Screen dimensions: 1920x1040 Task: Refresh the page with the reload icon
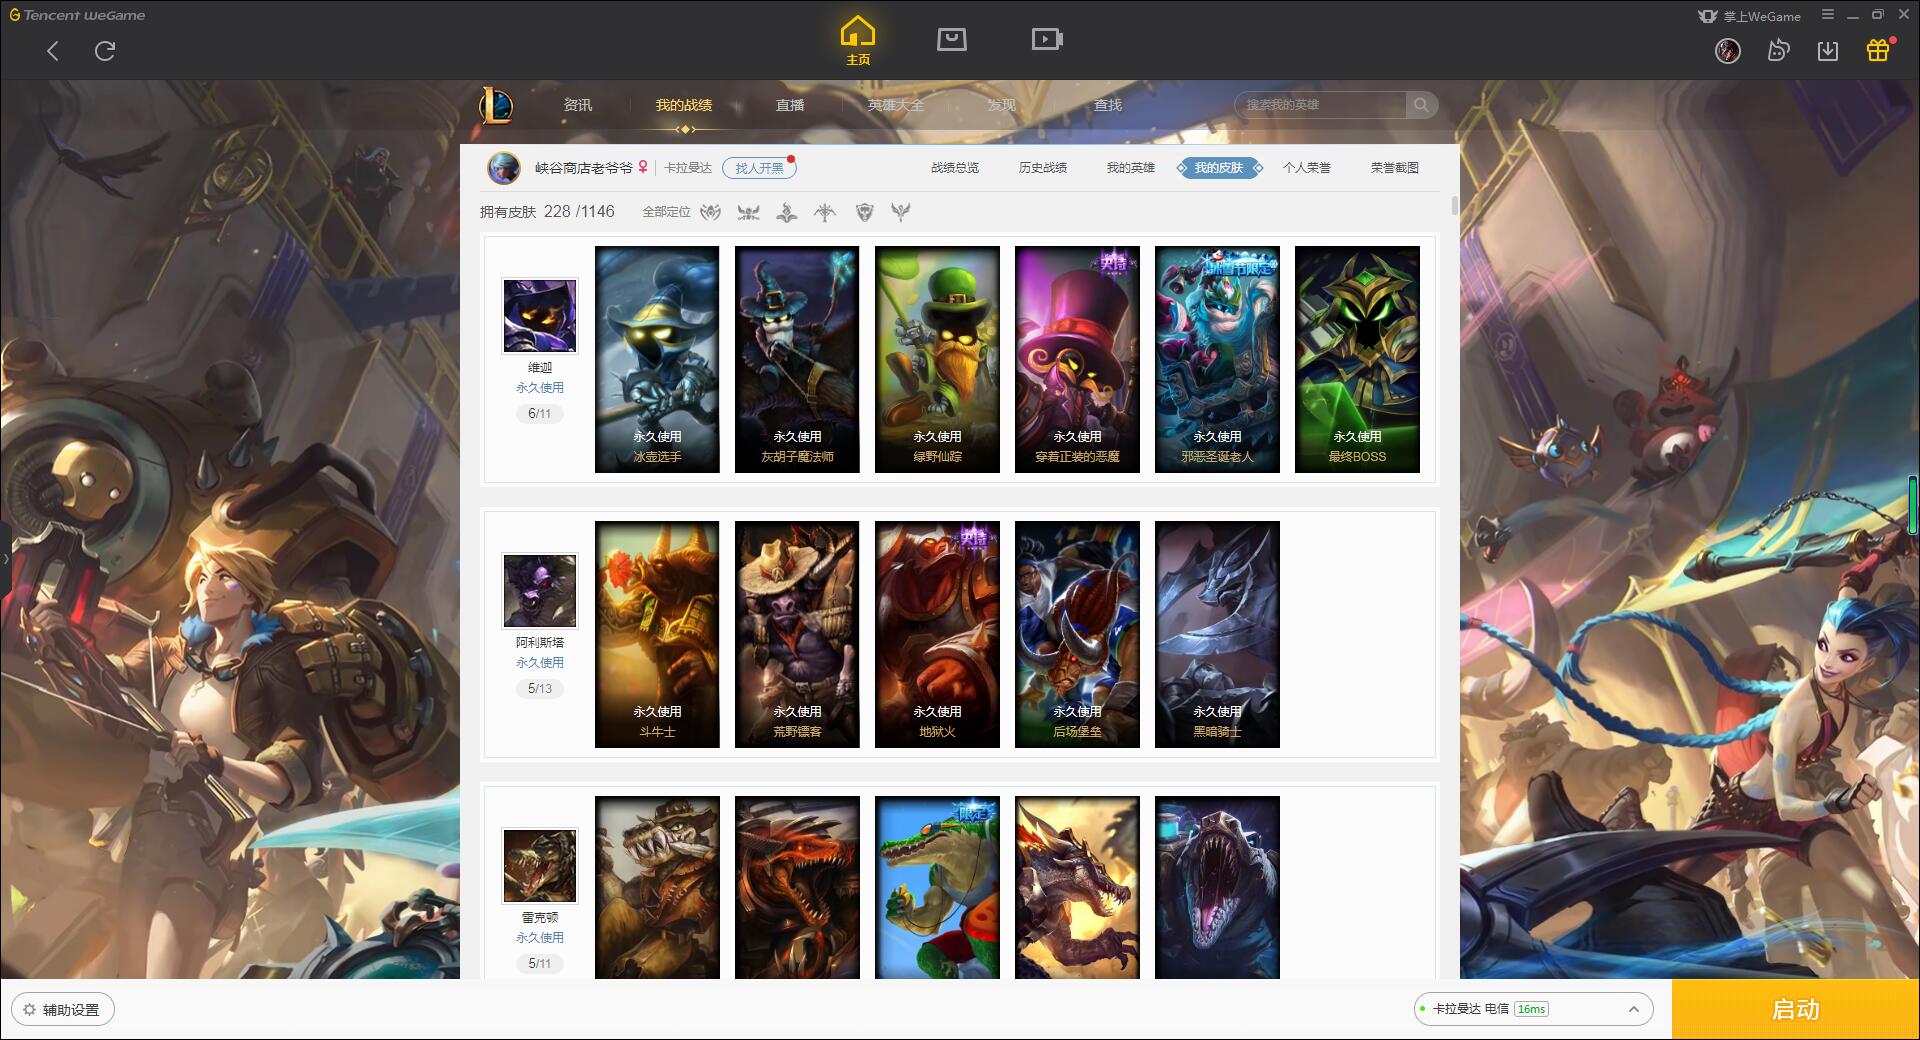[105, 51]
